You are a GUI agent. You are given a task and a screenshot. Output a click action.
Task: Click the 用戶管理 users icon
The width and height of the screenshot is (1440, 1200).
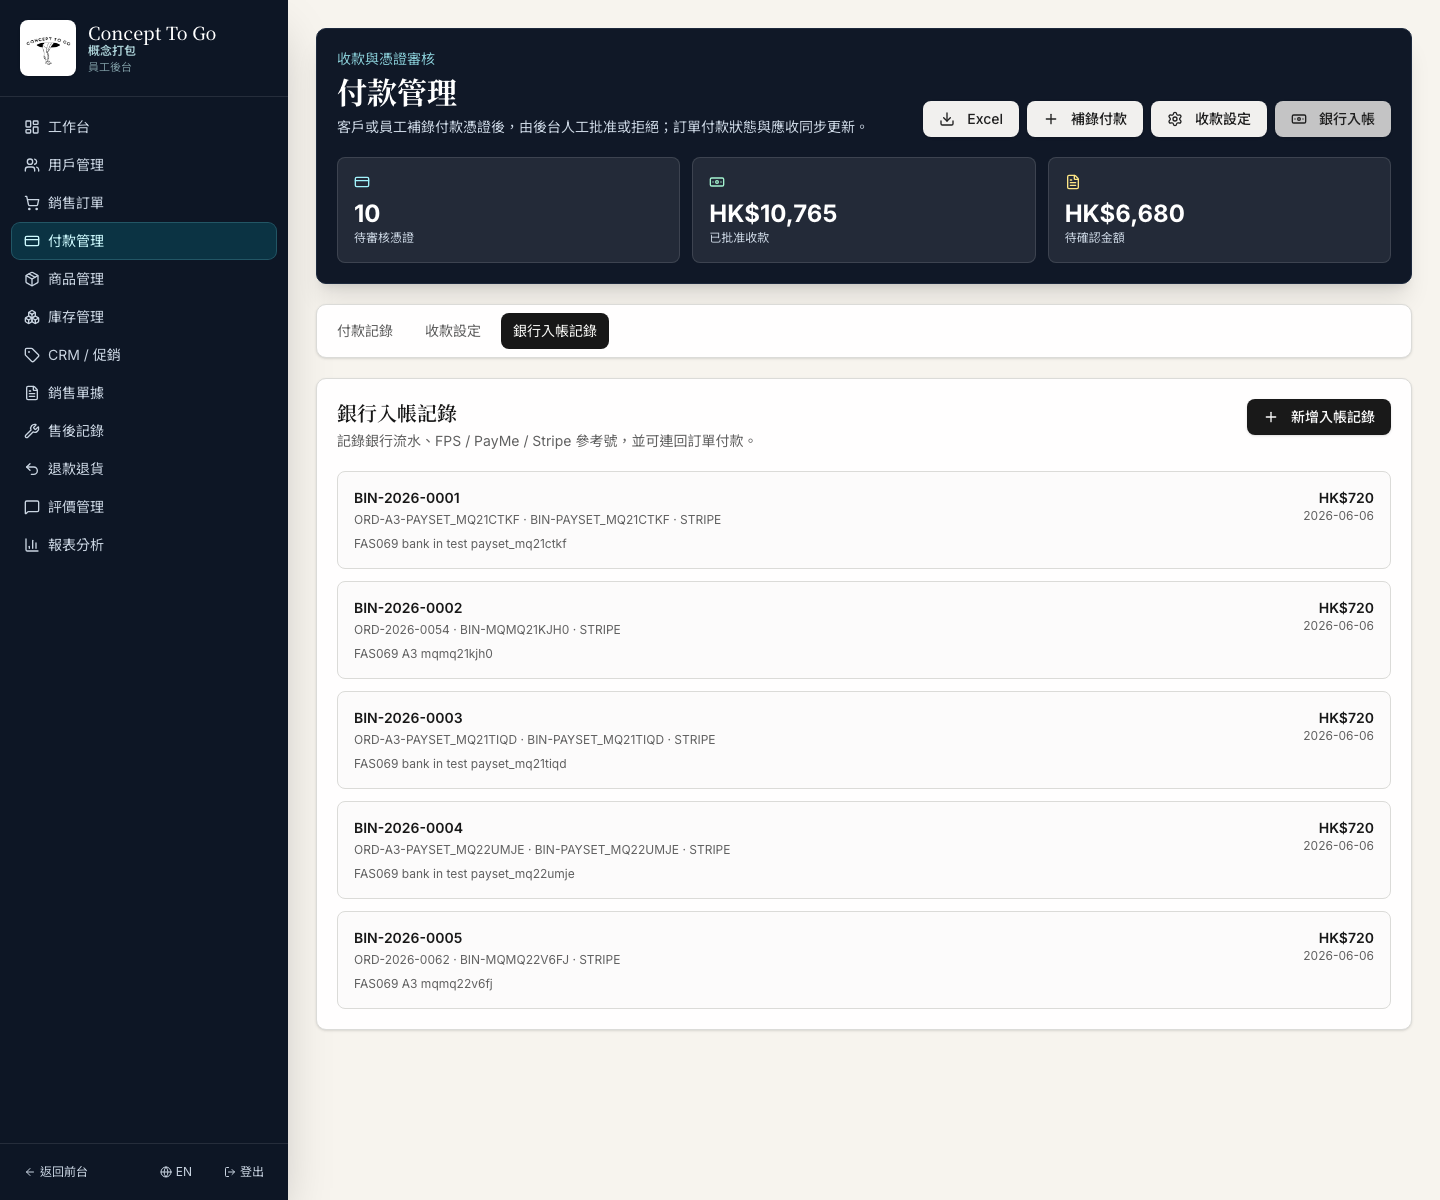32,165
